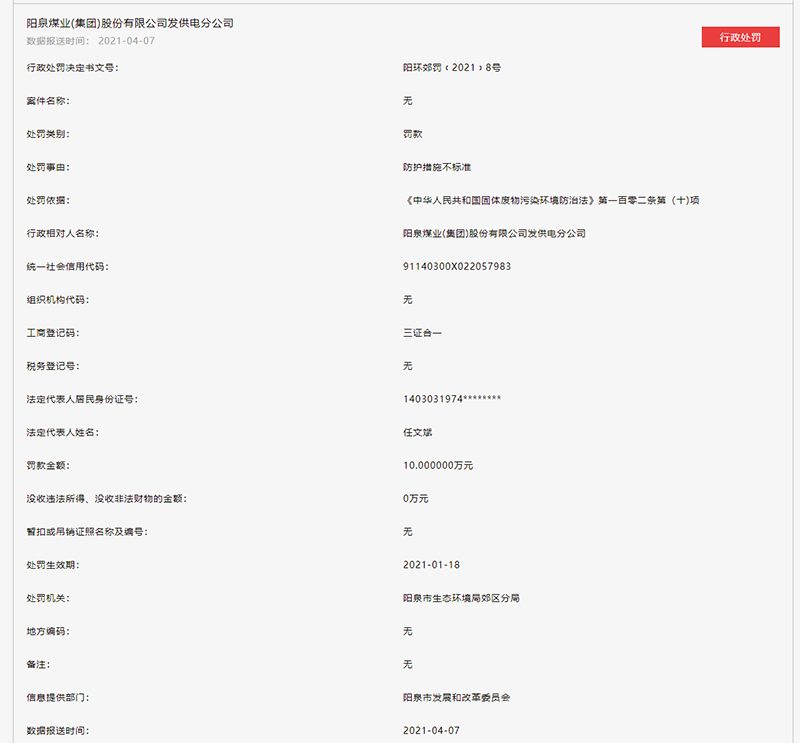Click the 工商登记码 value 三证合一
Image resolution: width=800 pixels, height=743 pixels.
pos(422,333)
